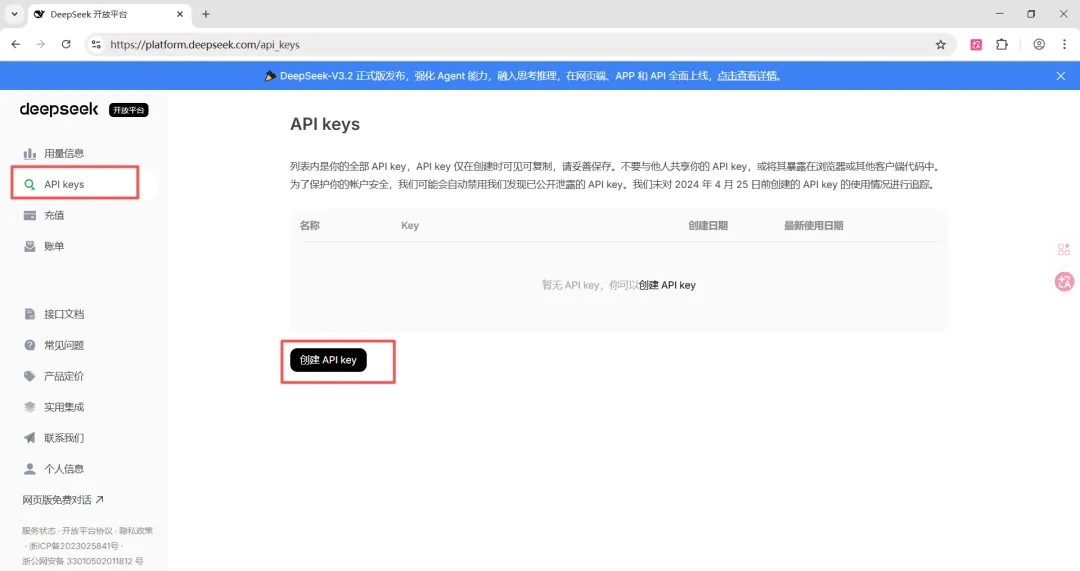Click the person icon beside 个人信息
Viewport: 1080px width, 571px height.
click(30, 469)
